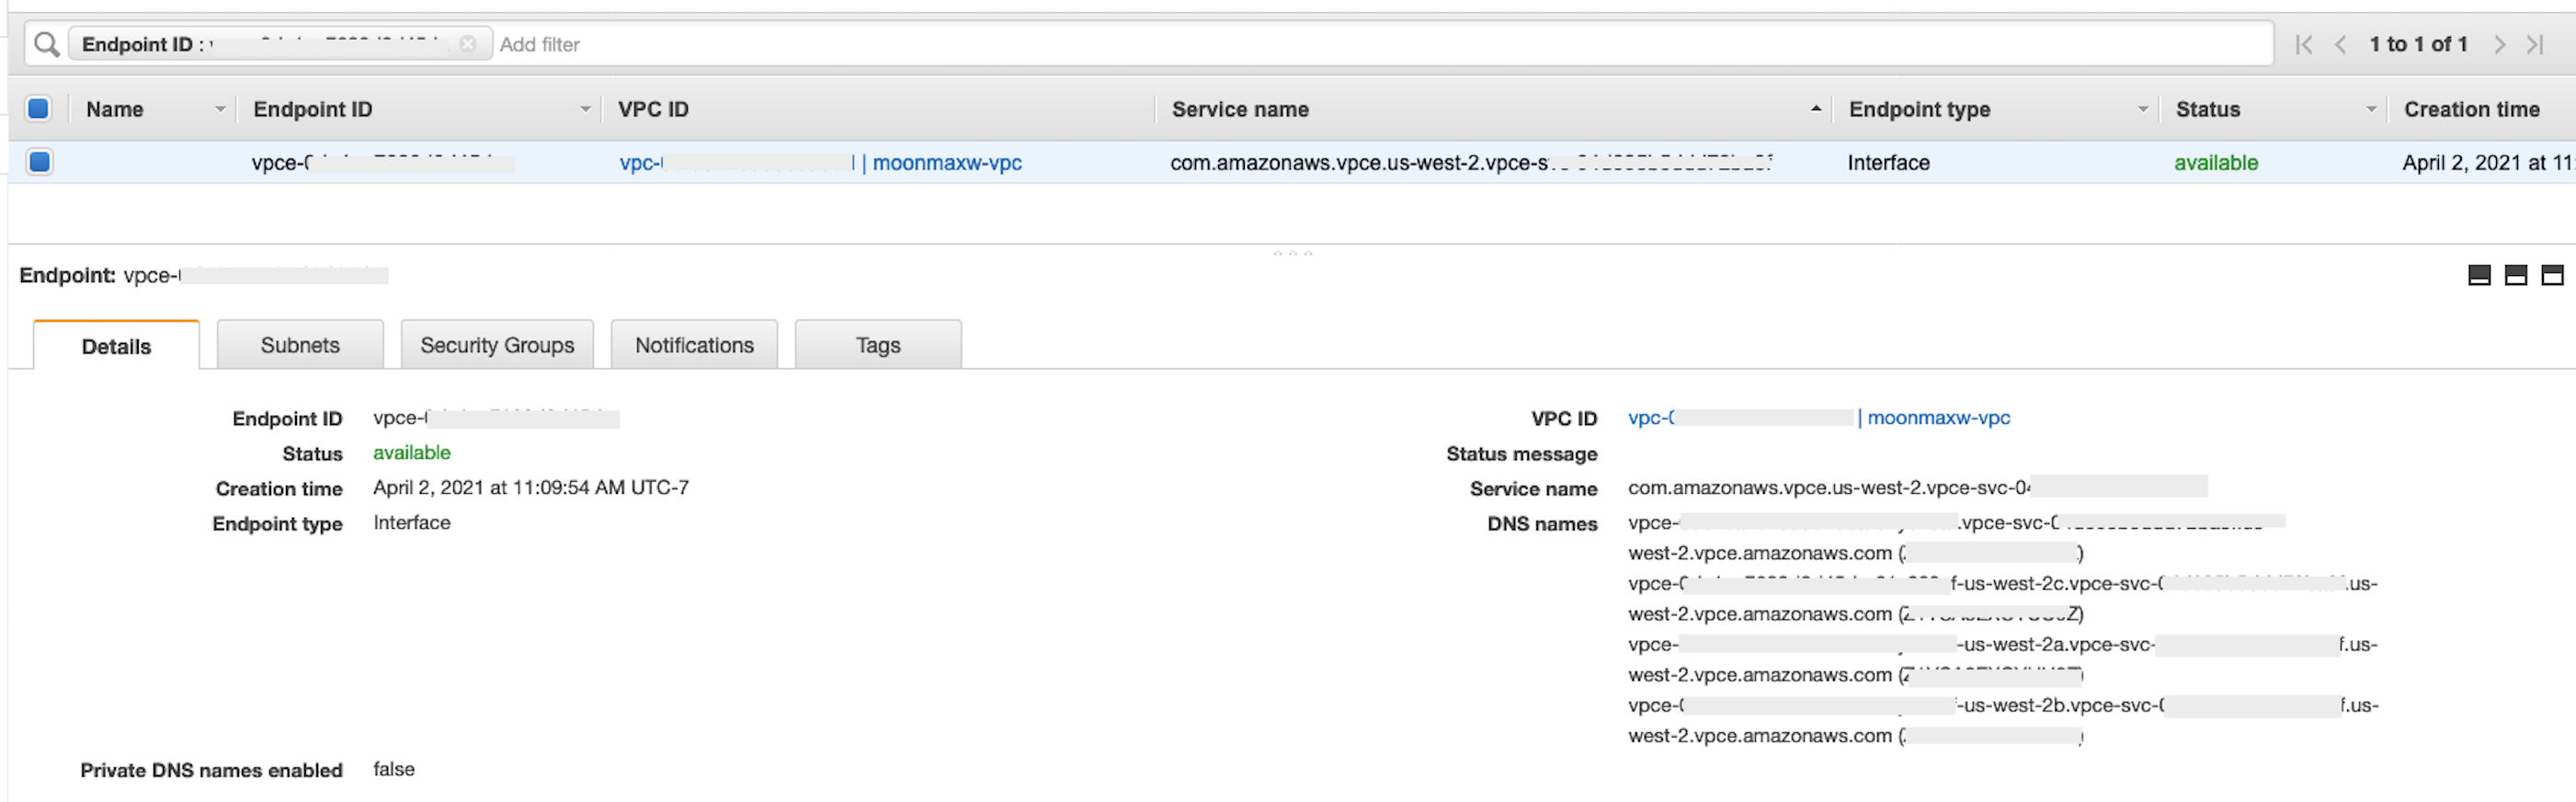Go to next page of results

pyautogui.click(x=2499, y=44)
